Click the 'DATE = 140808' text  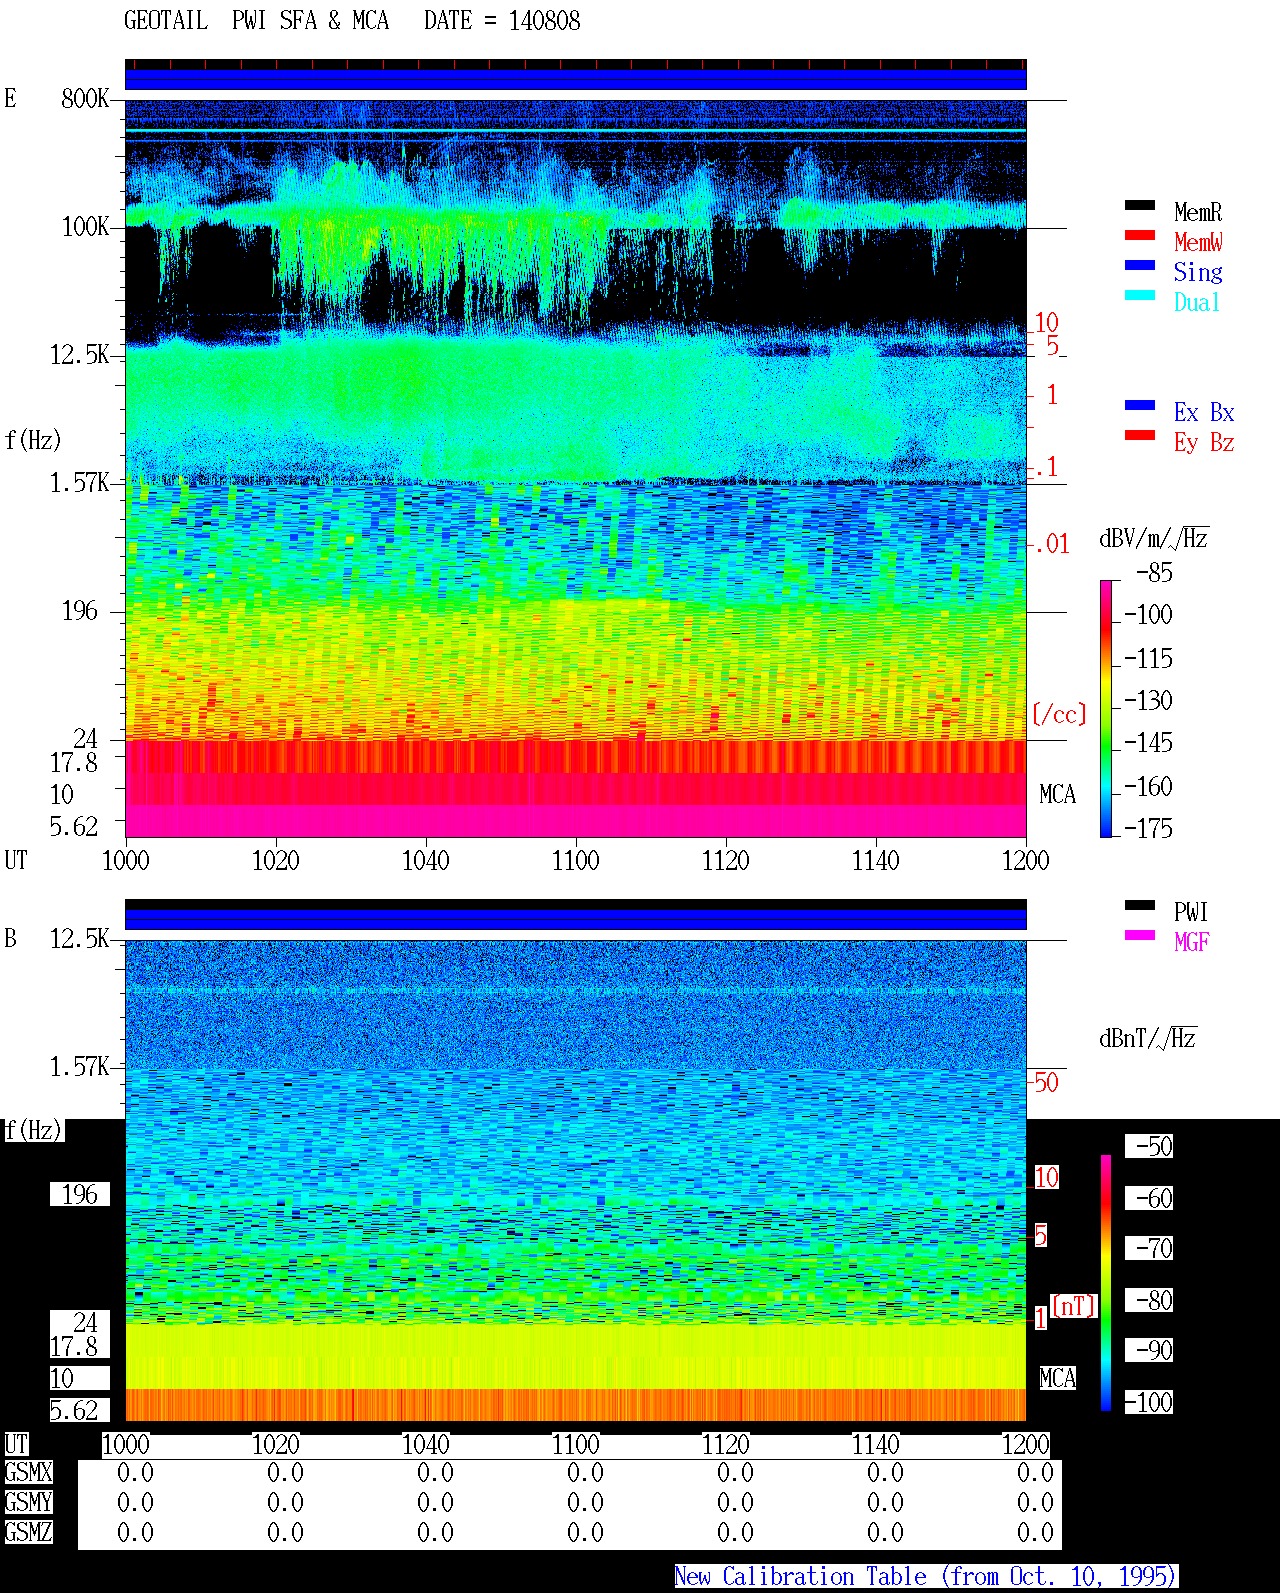click(502, 20)
